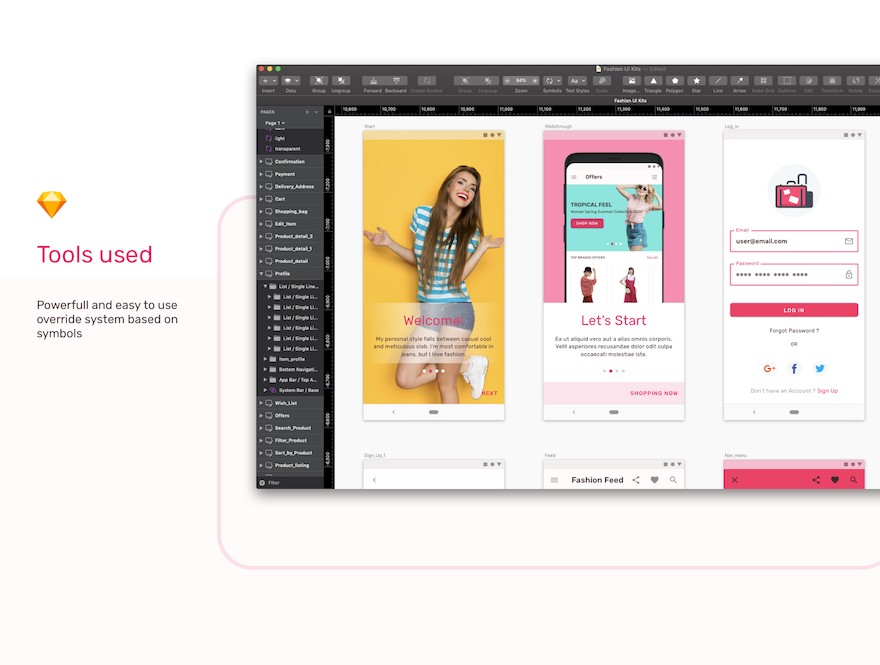Select the Shopping_bag artboard layer
The image size is (880, 665).
(x=291, y=212)
